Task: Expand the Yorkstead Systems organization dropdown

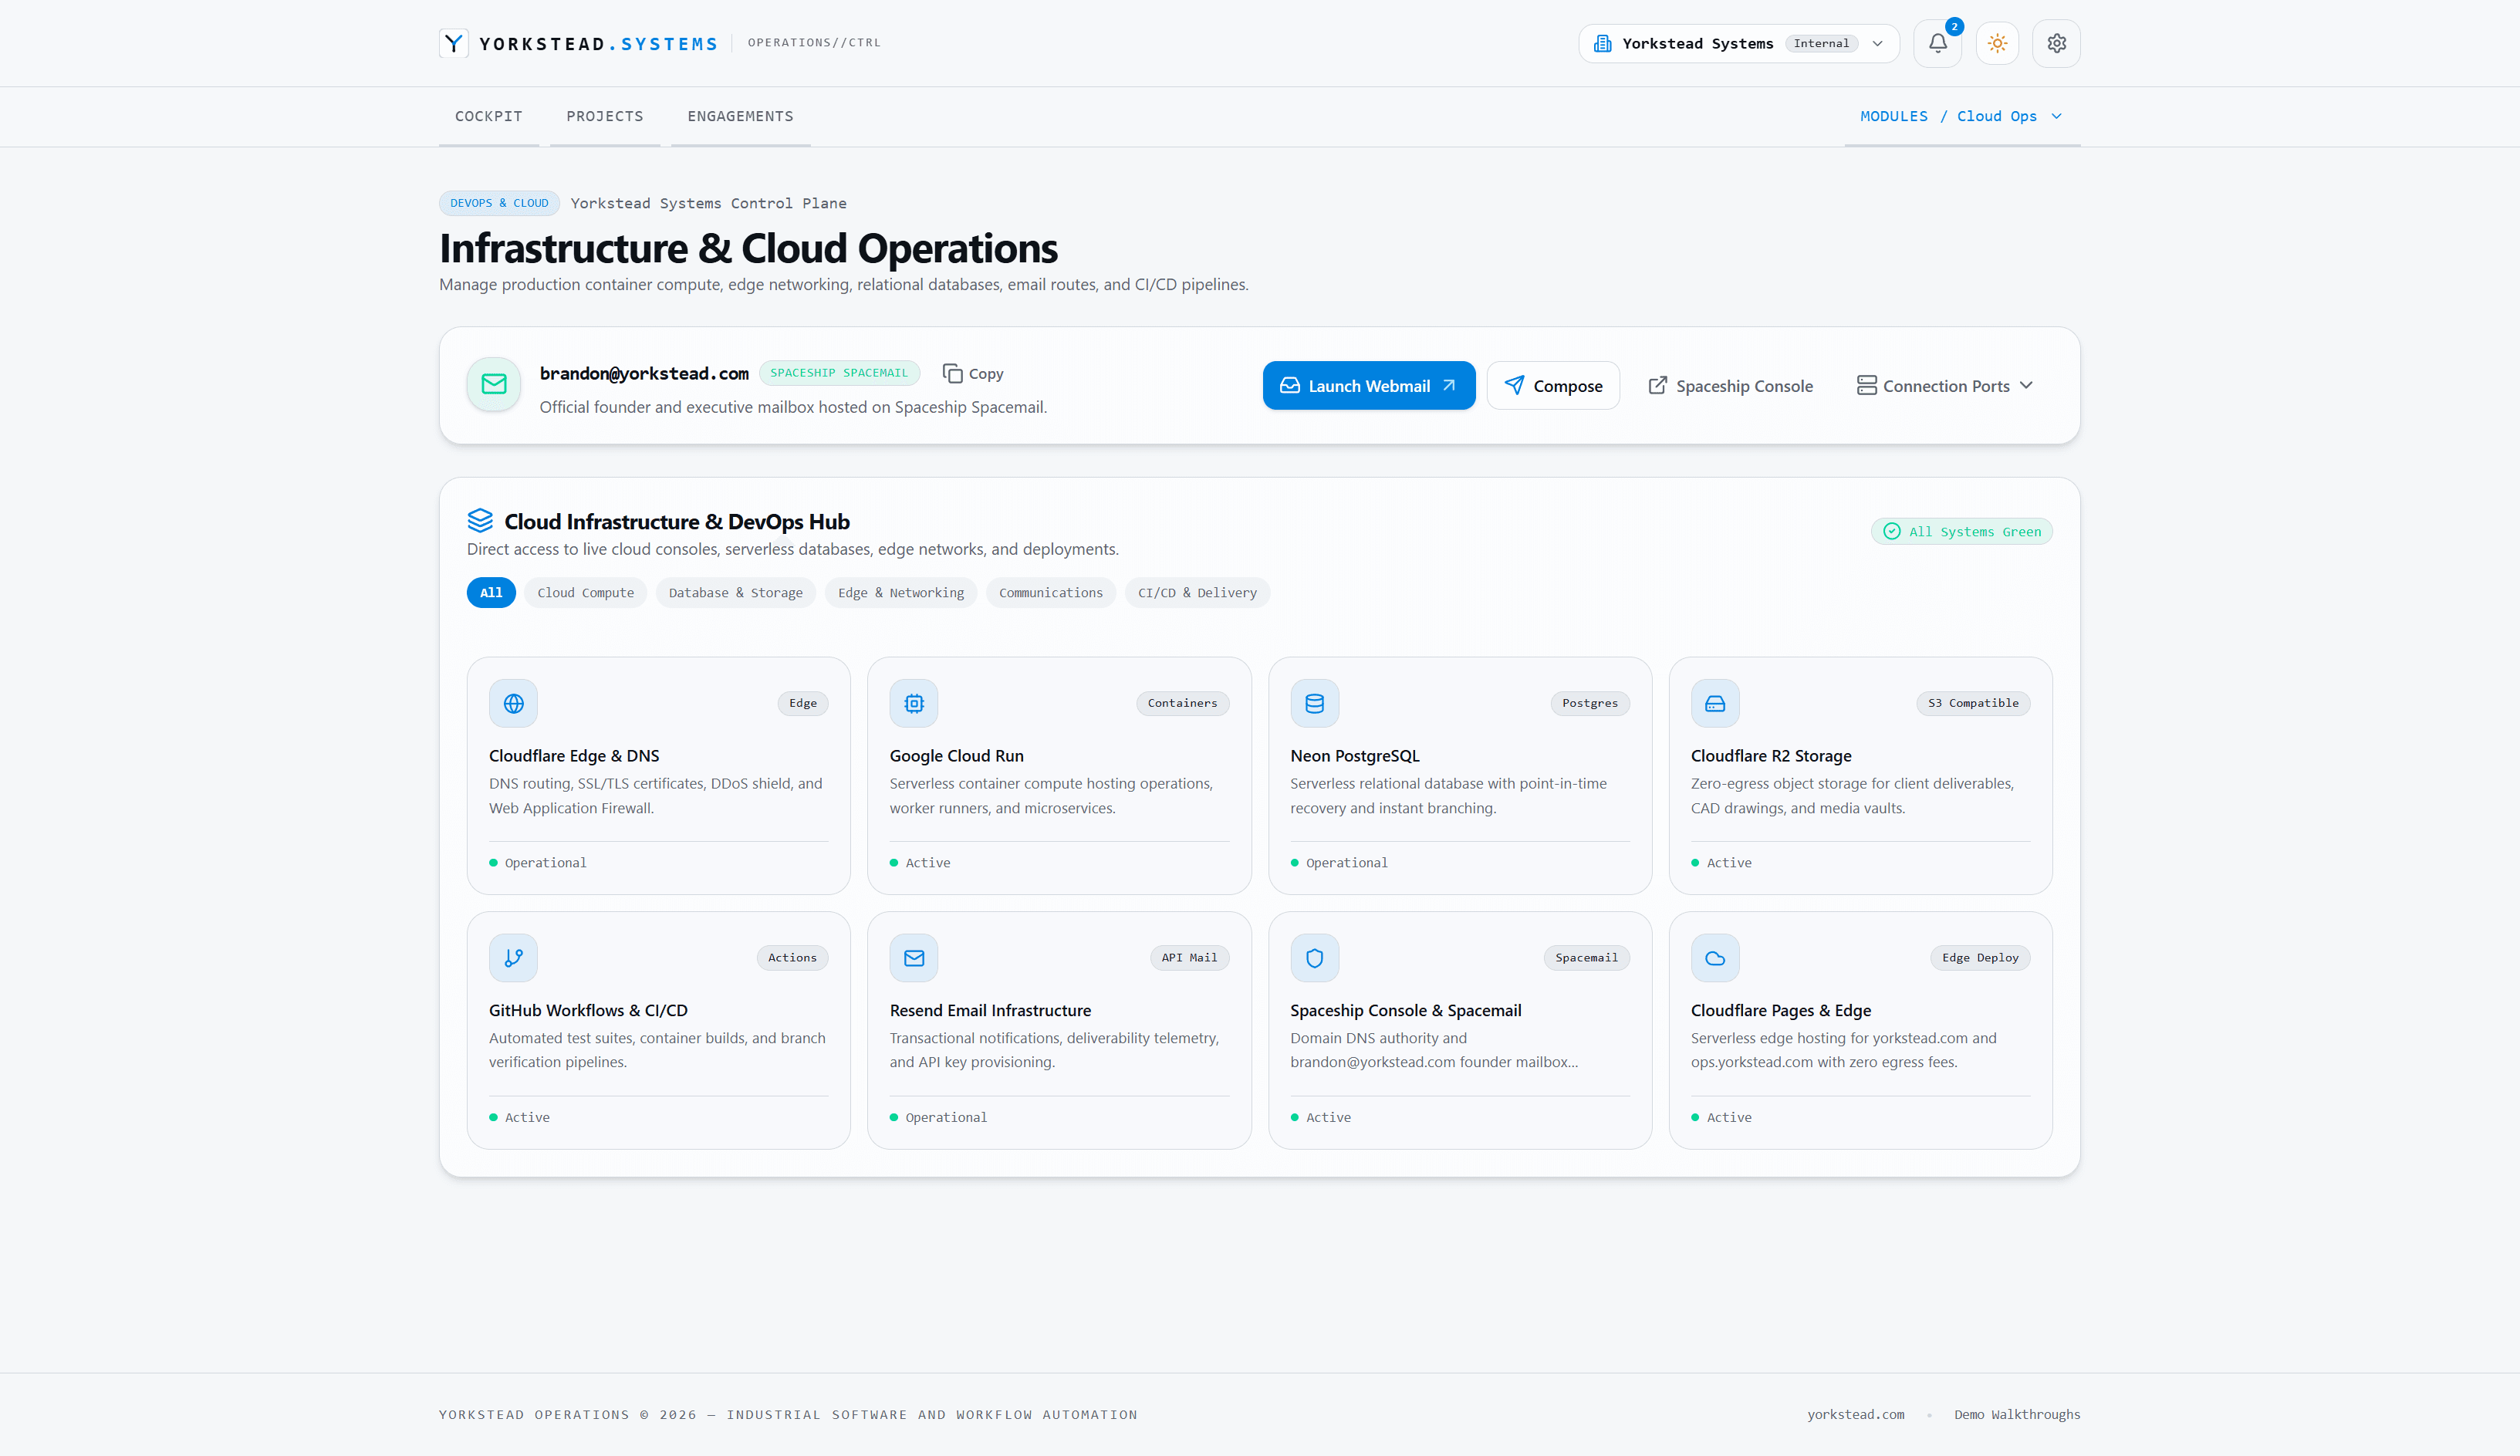Action: coord(1739,43)
